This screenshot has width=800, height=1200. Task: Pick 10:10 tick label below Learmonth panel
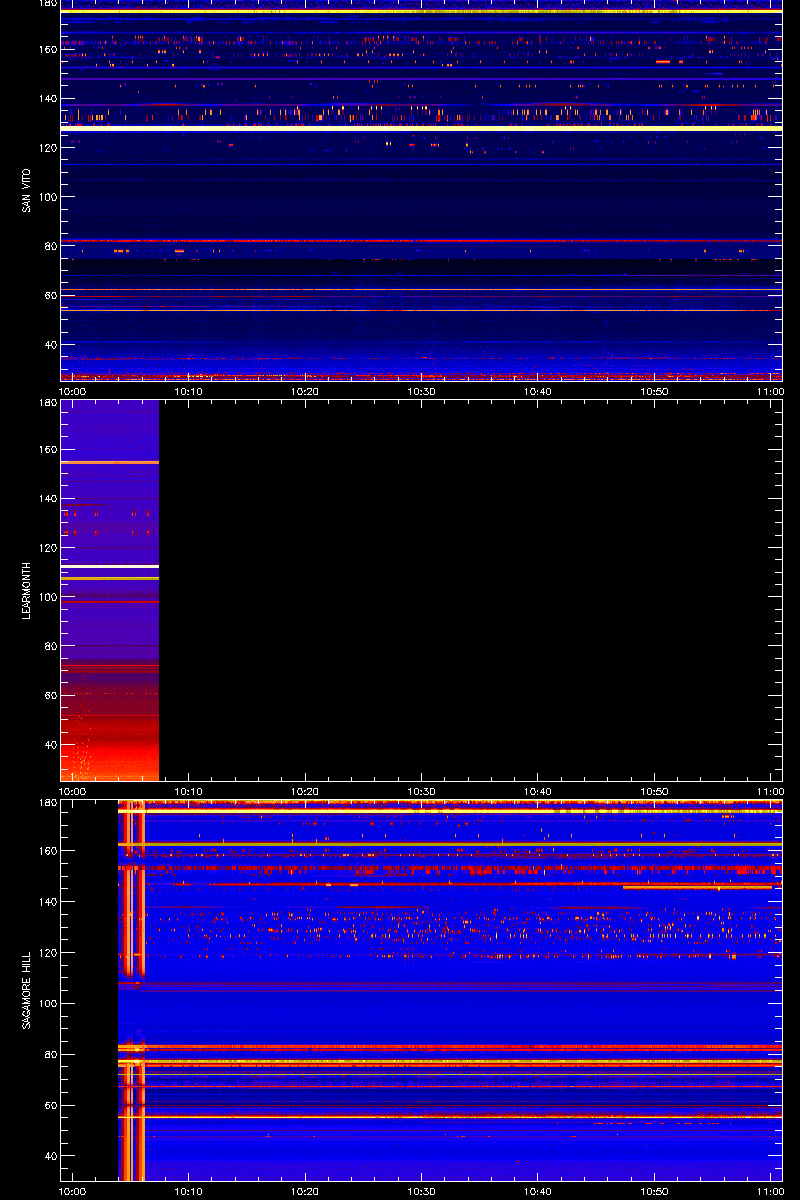point(189,791)
